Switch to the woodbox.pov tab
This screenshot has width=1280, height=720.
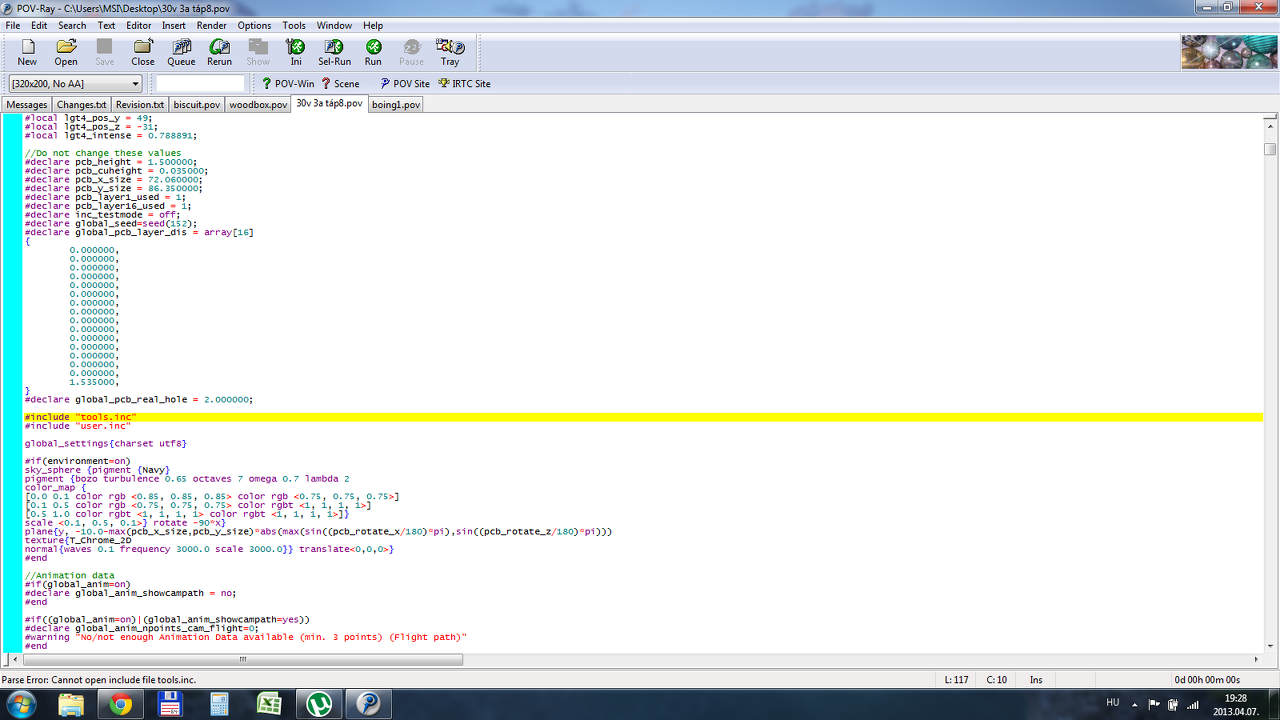[x=258, y=104]
